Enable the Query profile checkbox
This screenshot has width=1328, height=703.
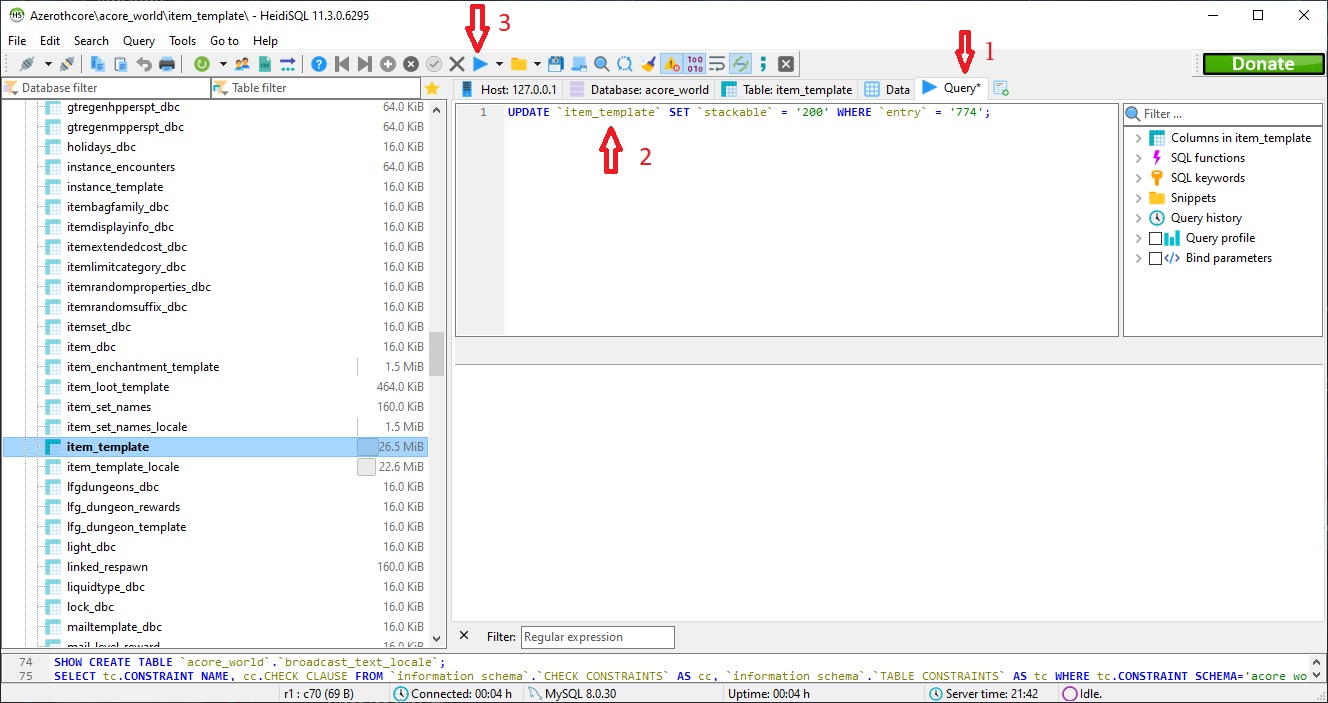[x=1156, y=238]
